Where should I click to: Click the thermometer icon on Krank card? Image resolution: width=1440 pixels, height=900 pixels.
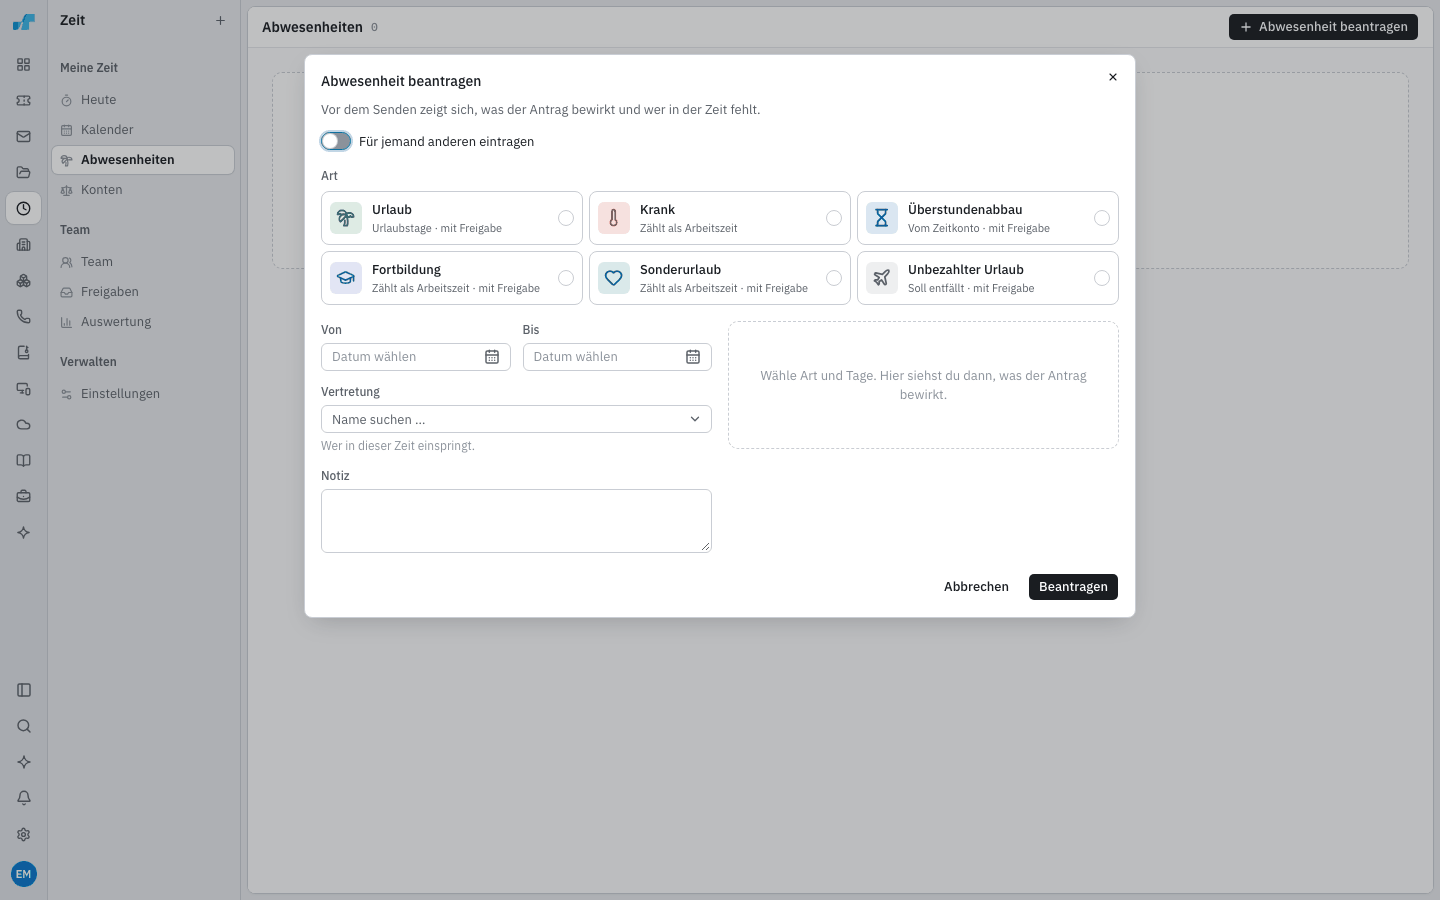[x=614, y=218]
